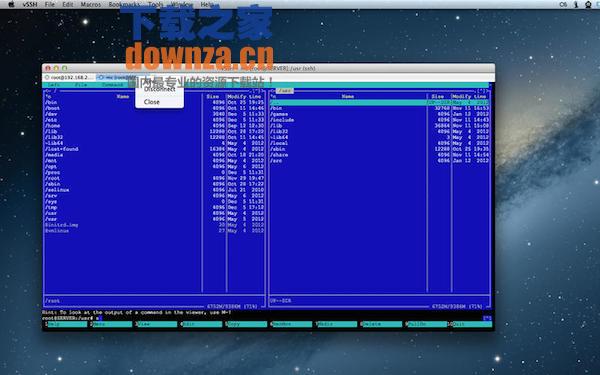Click F3 View function key button
This screenshot has height=375, width=600.
click(x=156, y=324)
